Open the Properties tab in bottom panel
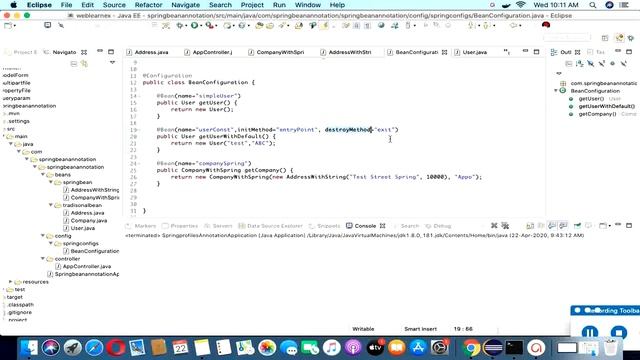The height and width of the screenshot is (360, 640). 184,226
